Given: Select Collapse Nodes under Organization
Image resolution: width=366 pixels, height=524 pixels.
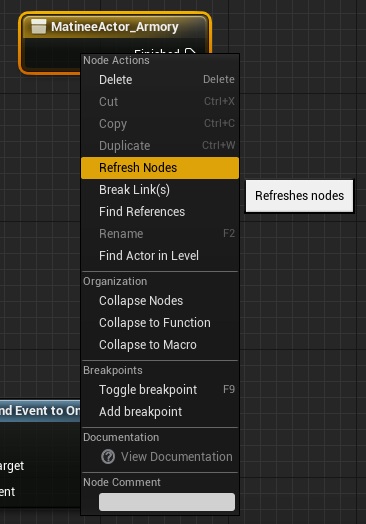Looking at the screenshot, I should [160, 301].
